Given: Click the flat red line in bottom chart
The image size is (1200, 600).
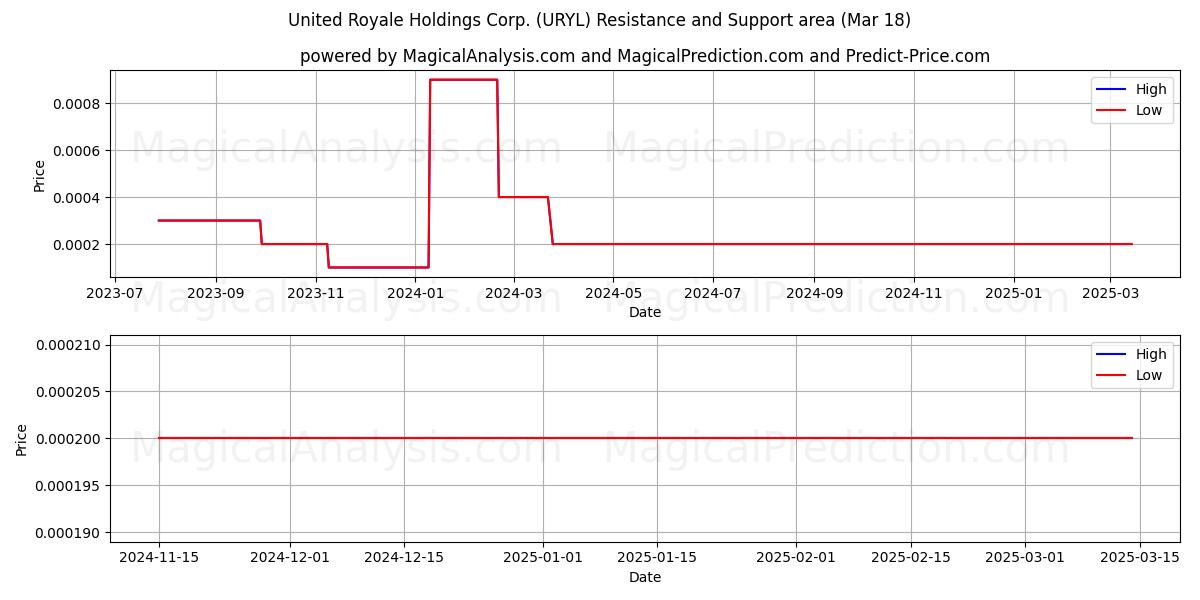Looking at the screenshot, I should click(x=645, y=438).
